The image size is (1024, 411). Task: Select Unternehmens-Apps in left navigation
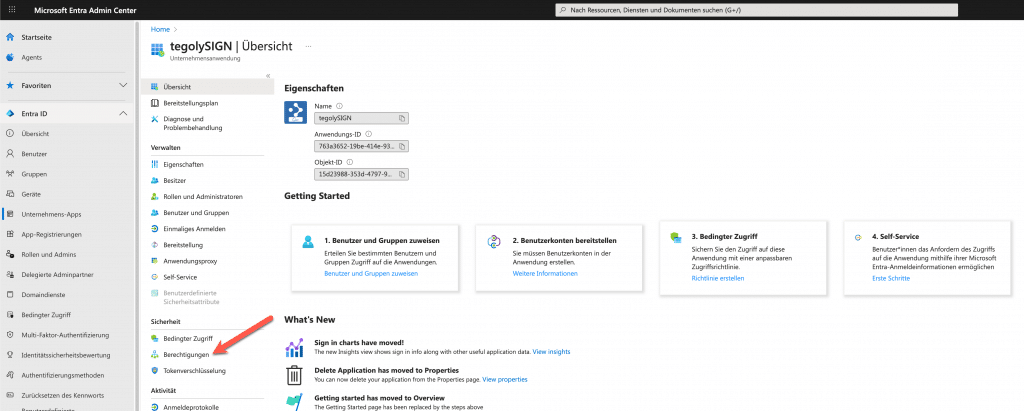pyautogui.click(x=52, y=215)
